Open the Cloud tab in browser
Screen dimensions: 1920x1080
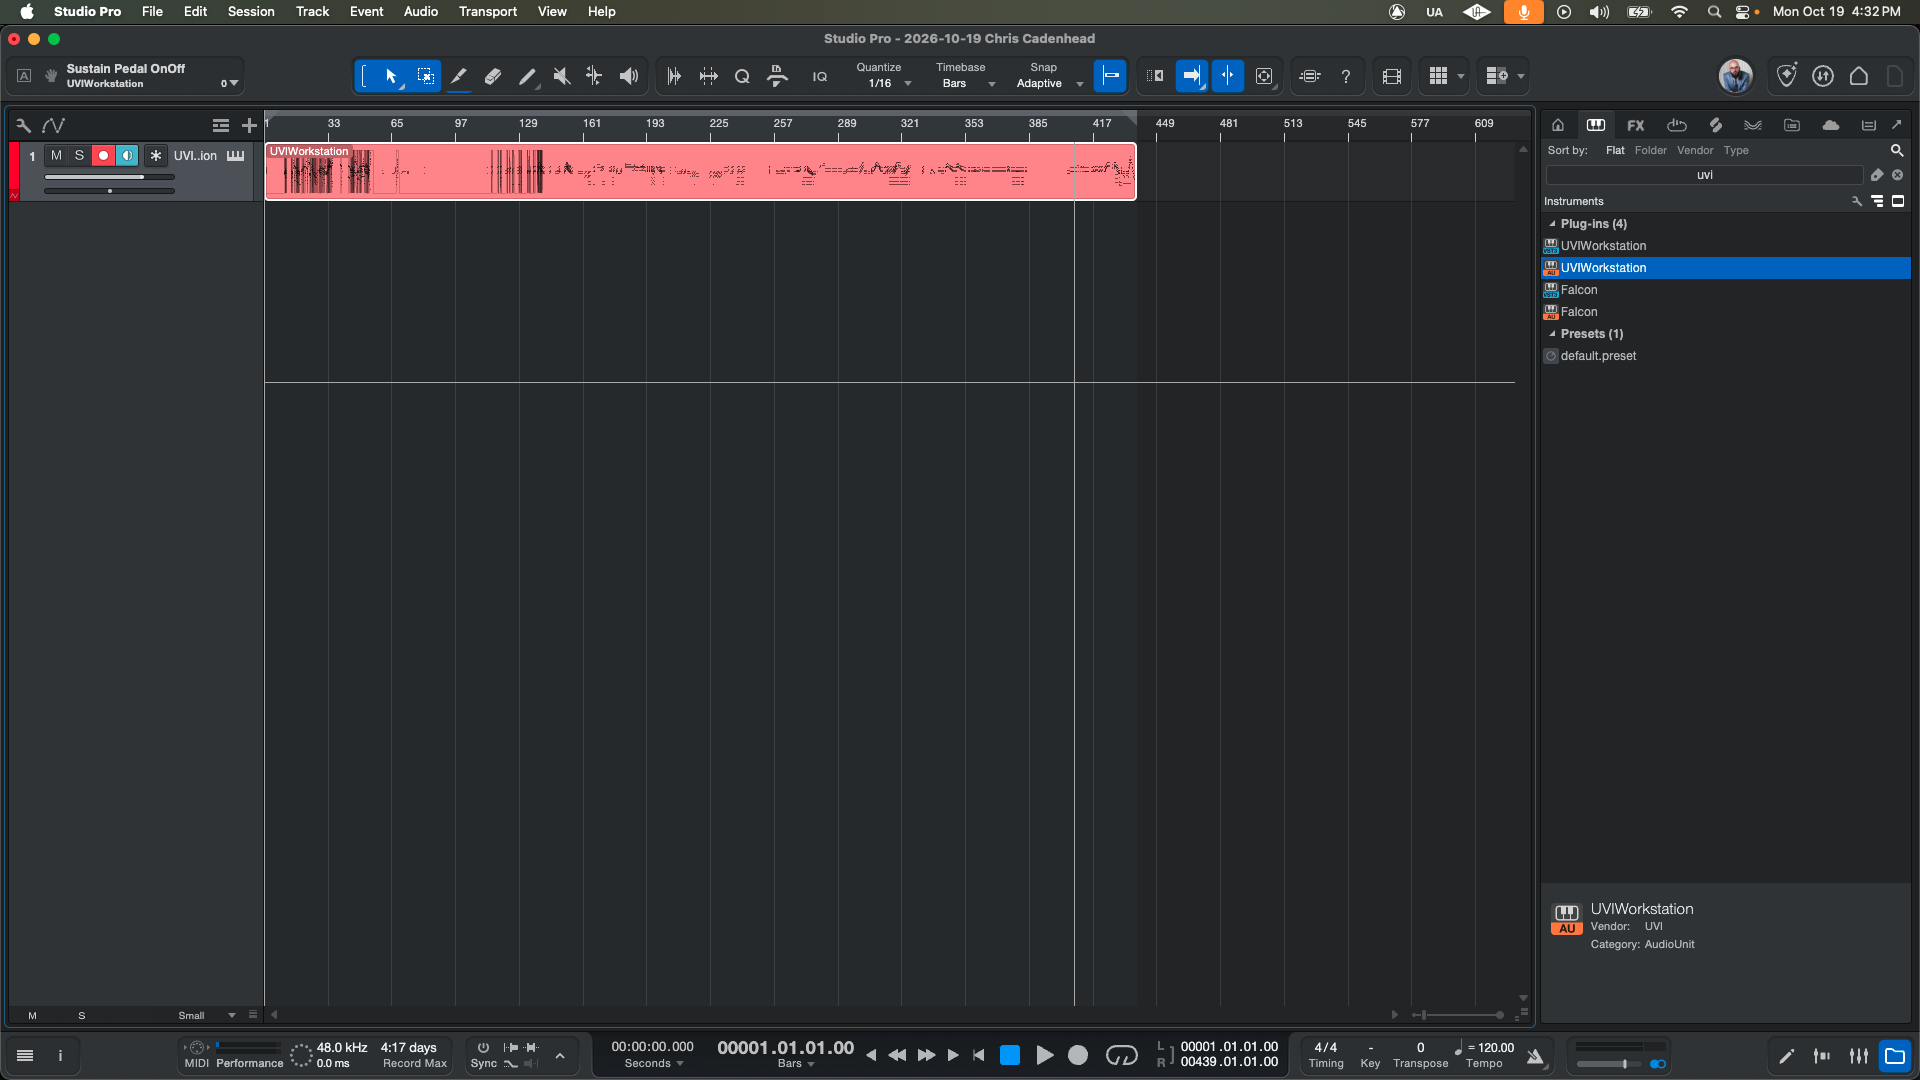pyautogui.click(x=1831, y=125)
